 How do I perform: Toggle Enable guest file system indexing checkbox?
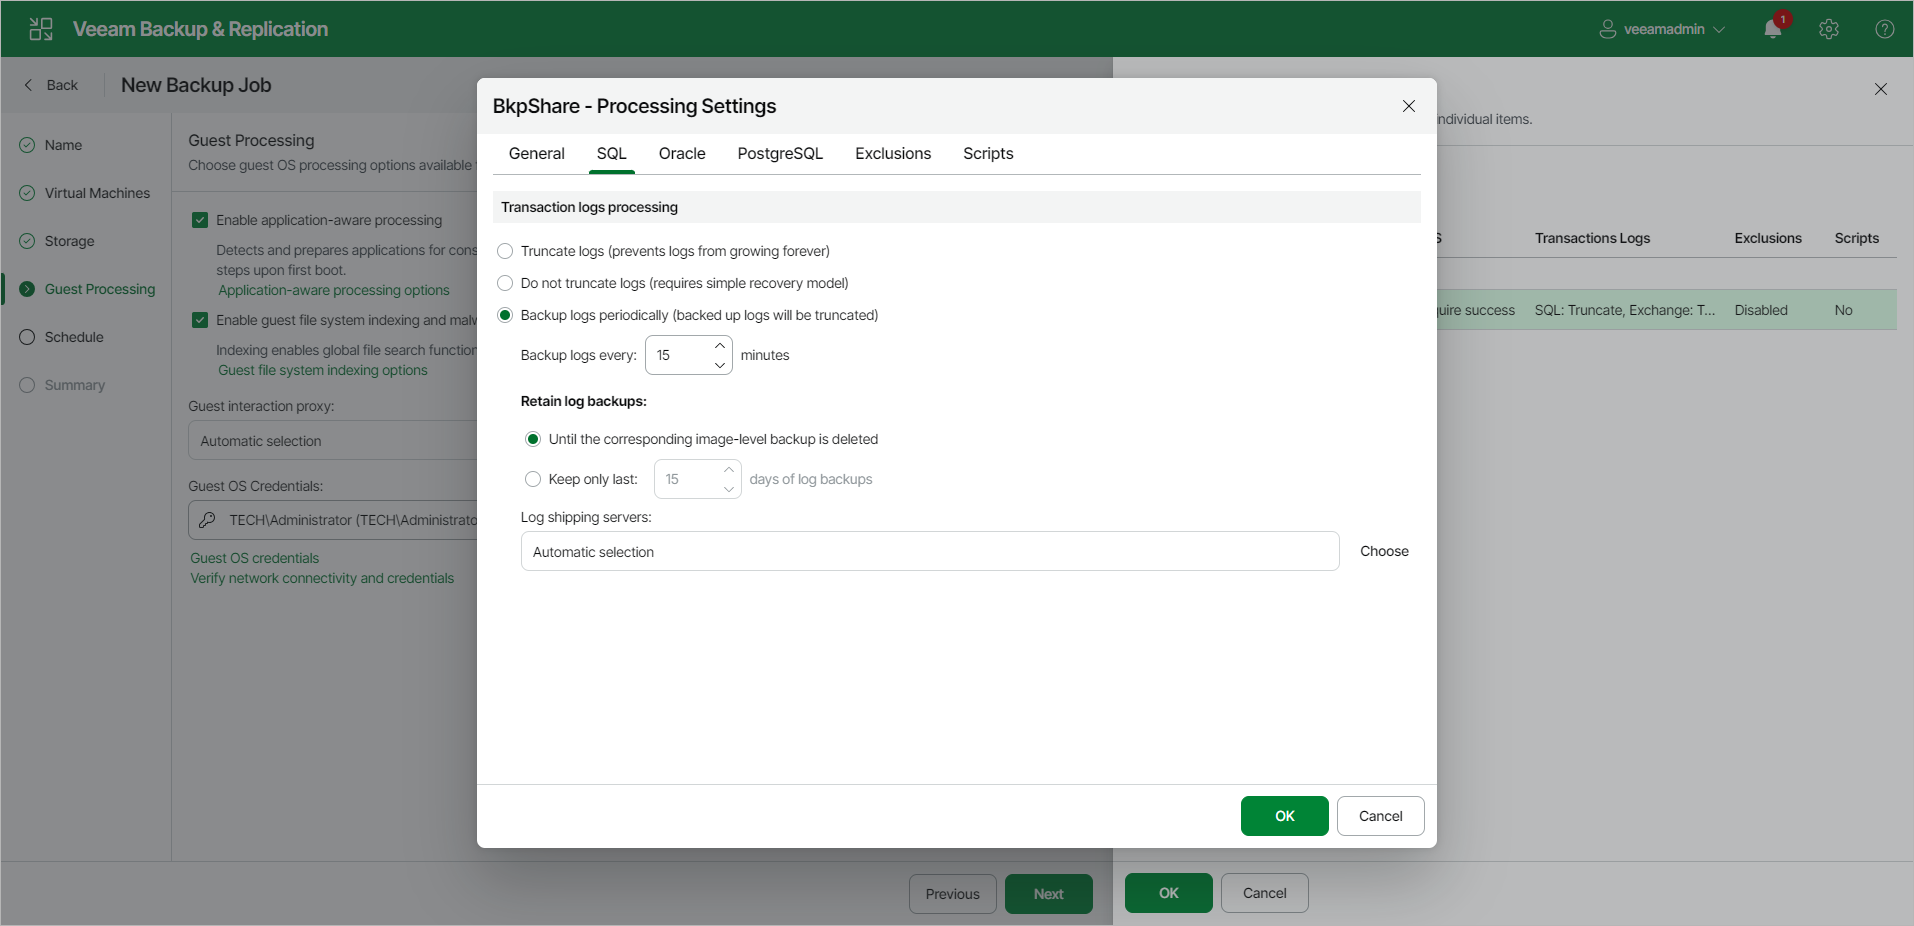(200, 320)
